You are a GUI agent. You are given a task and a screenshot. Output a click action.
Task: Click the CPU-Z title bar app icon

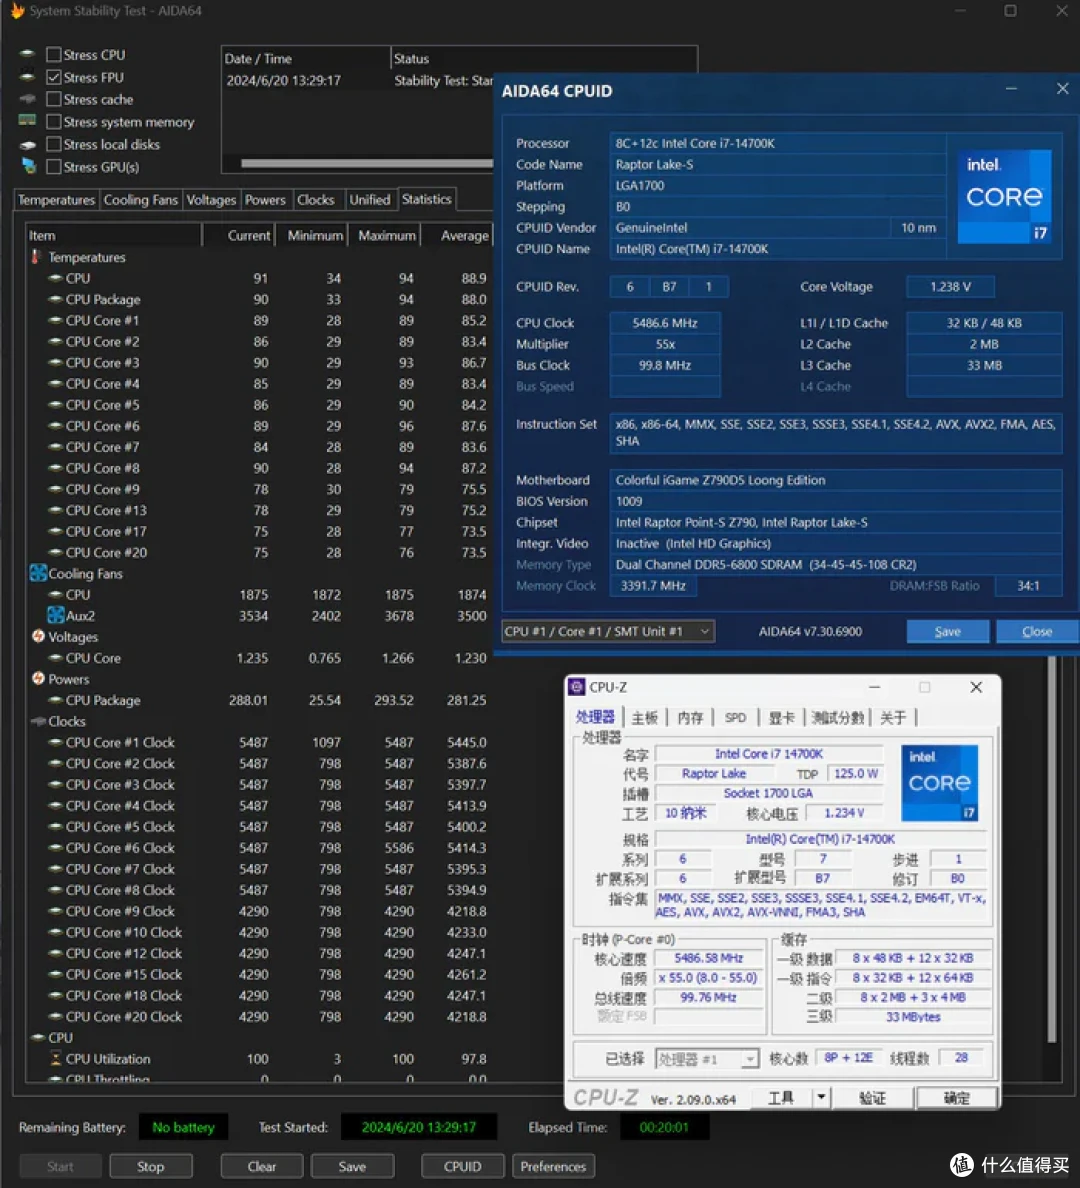(x=577, y=686)
